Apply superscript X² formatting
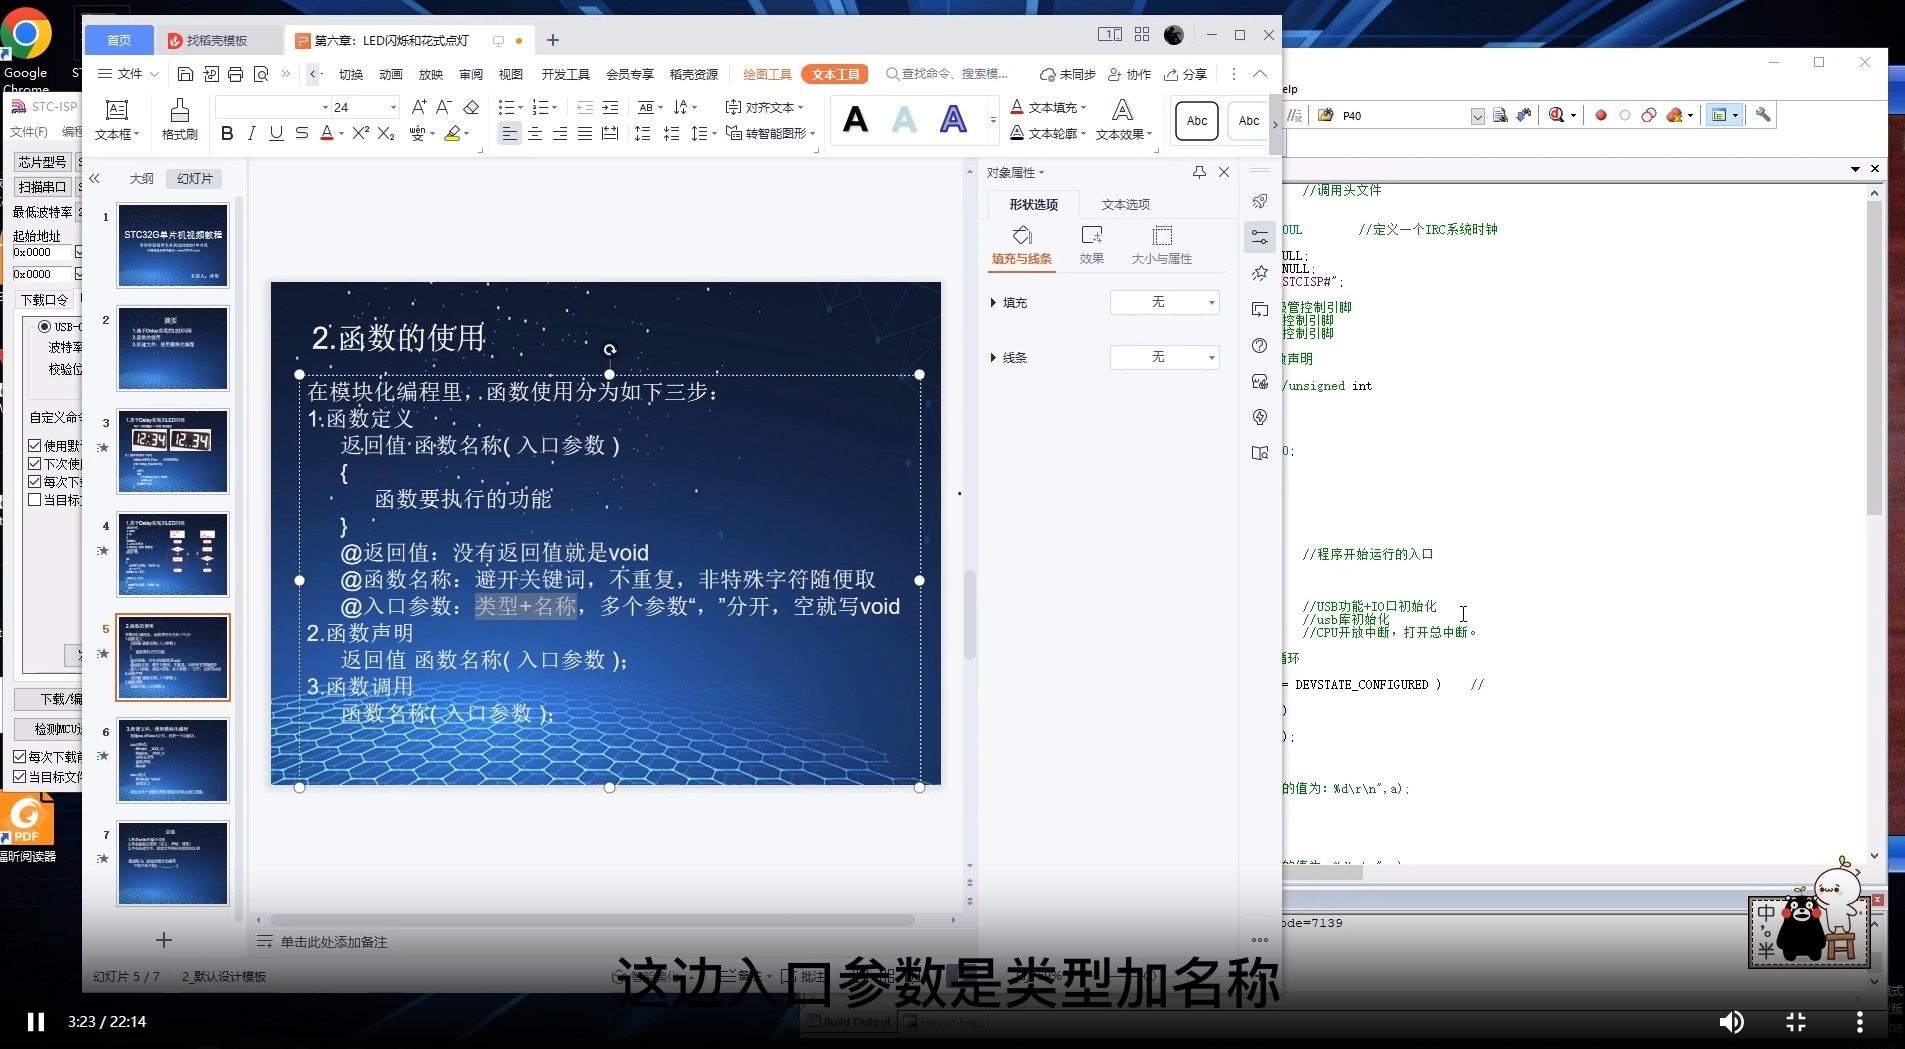This screenshot has width=1905, height=1049. click(361, 133)
